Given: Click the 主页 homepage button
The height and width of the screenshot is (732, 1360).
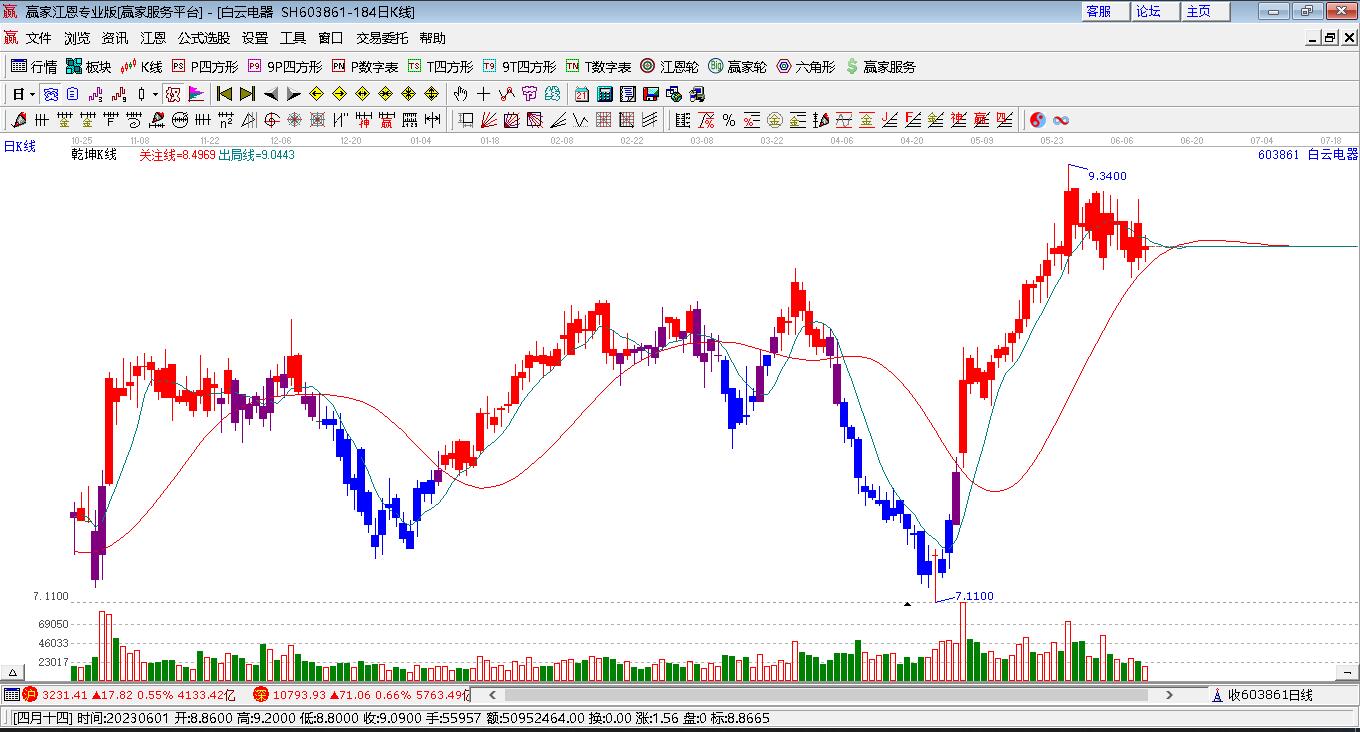Looking at the screenshot, I should pyautogui.click(x=1205, y=11).
